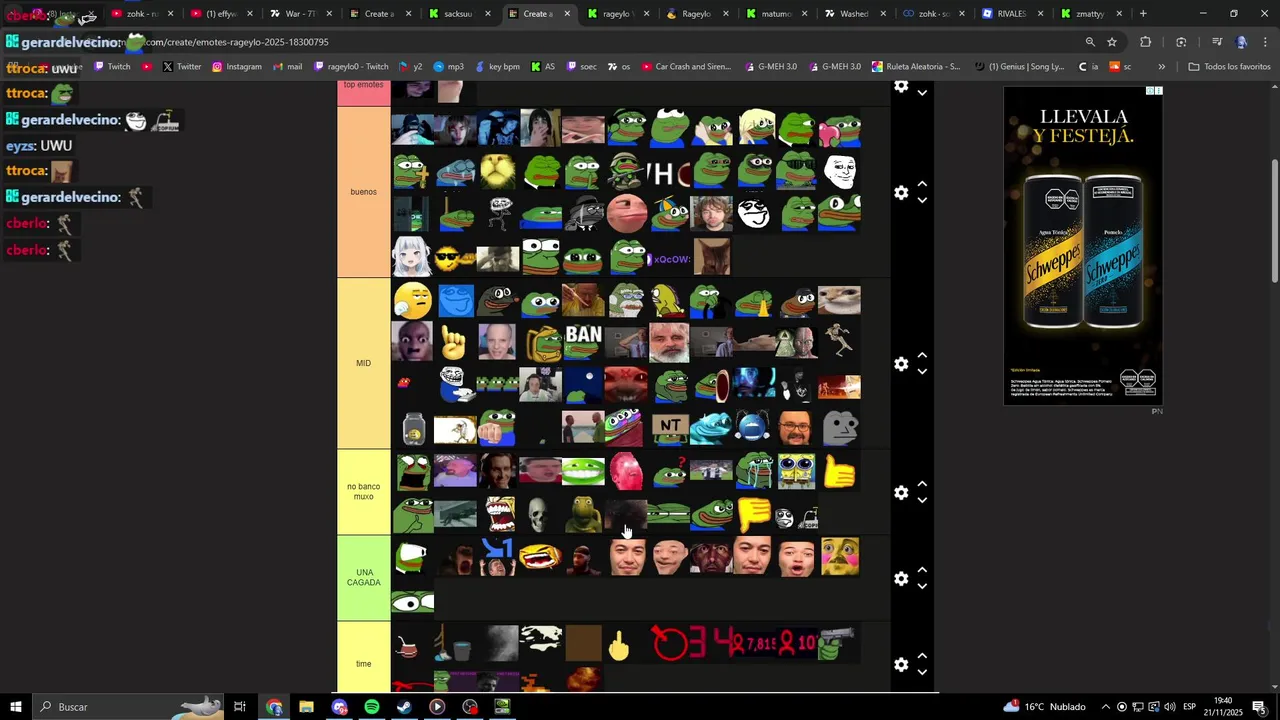Open the Windows notification center
Screen dimensions: 1280x720
point(1258,707)
